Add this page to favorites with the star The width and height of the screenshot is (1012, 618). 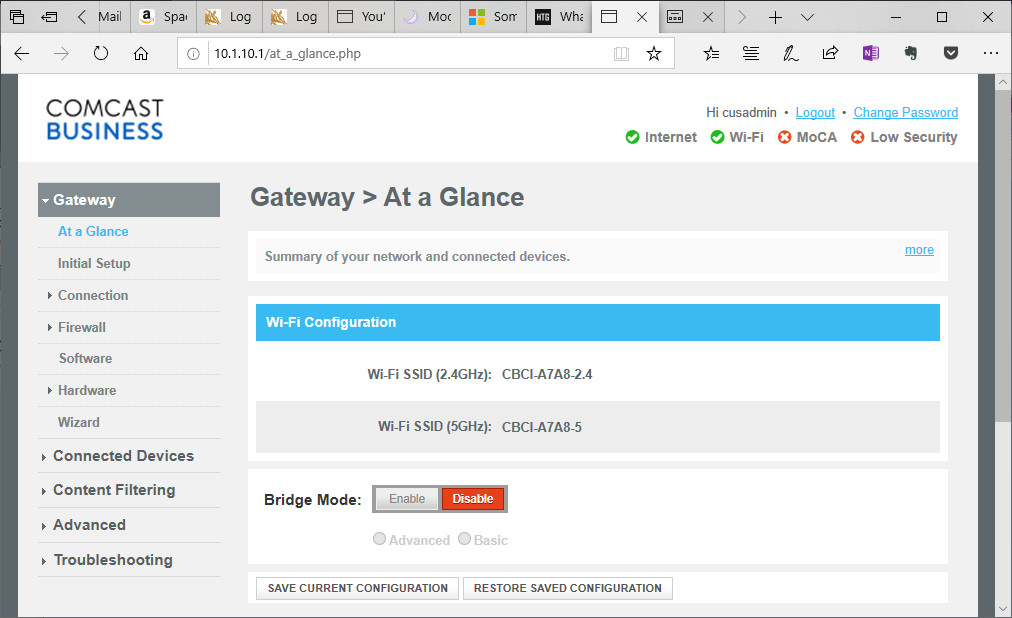tap(654, 54)
